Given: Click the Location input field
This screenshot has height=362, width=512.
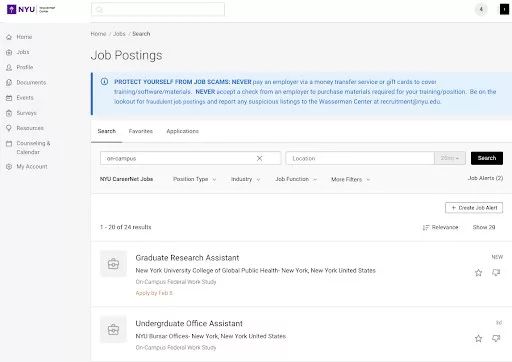Looking at the screenshot, I should click(x=360, y=158).
